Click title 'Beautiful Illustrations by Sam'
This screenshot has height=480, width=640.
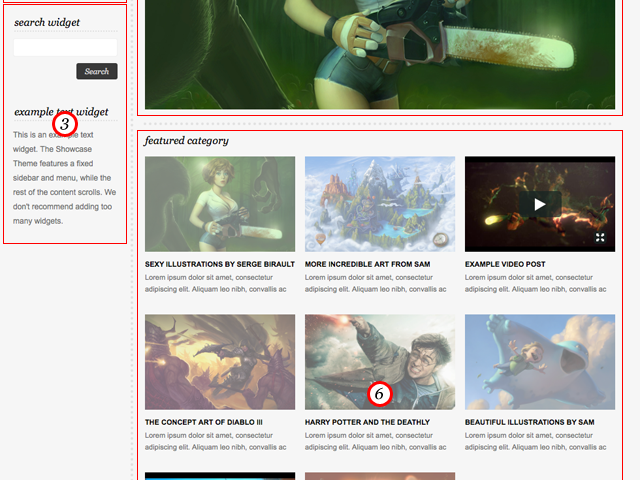coord(529,422)
